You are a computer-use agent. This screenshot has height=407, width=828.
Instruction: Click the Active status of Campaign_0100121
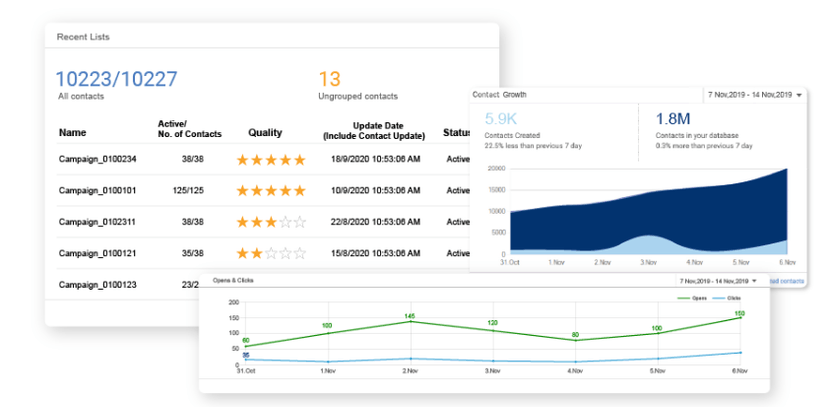tap(458, 254)
